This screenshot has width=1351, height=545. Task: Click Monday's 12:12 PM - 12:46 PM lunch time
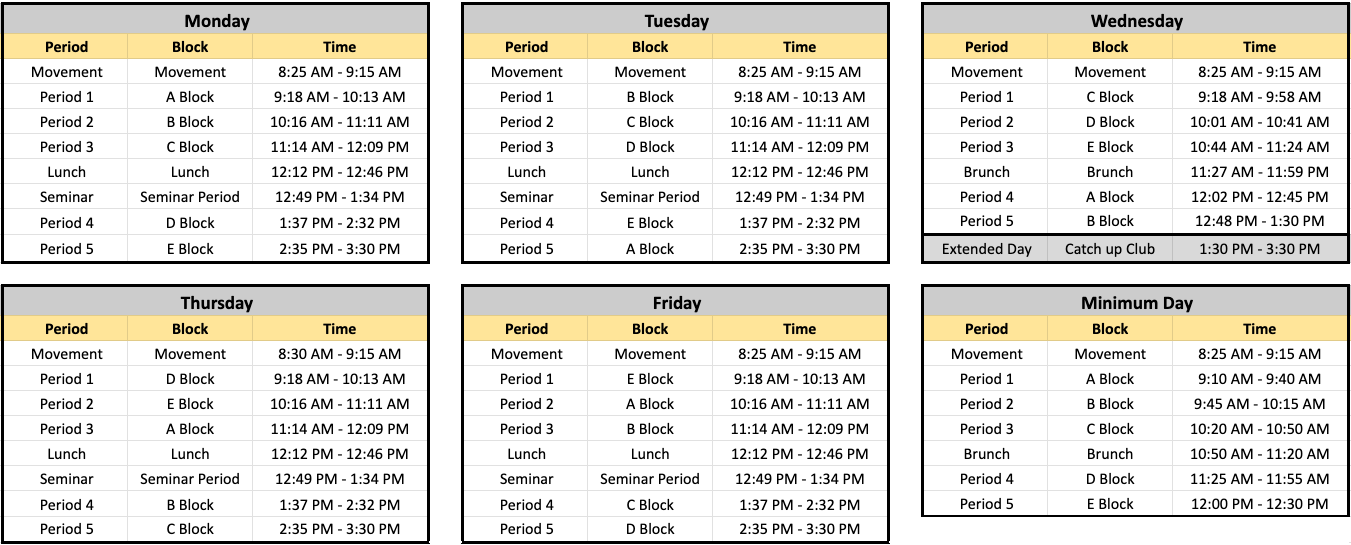click(340, 172)
